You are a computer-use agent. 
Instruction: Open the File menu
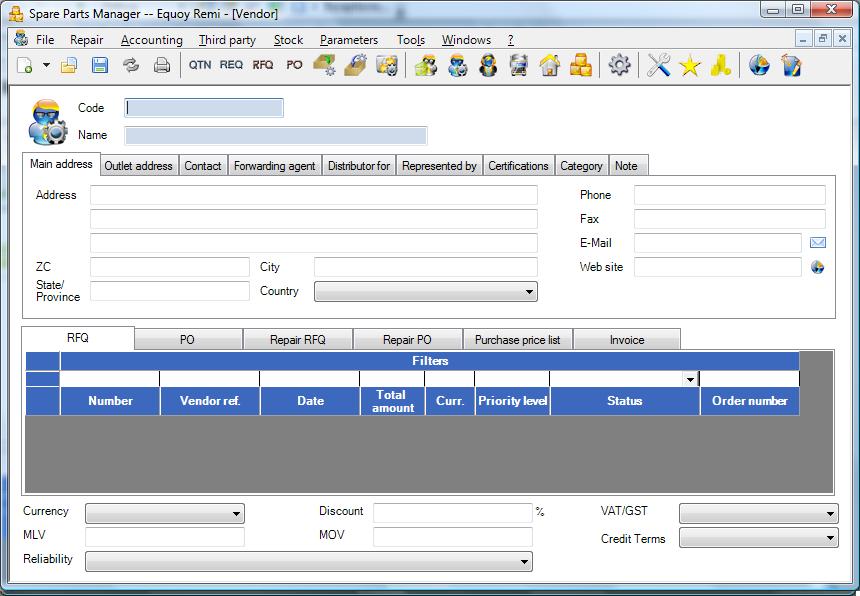pyautogui.click(x=45, y=40)
